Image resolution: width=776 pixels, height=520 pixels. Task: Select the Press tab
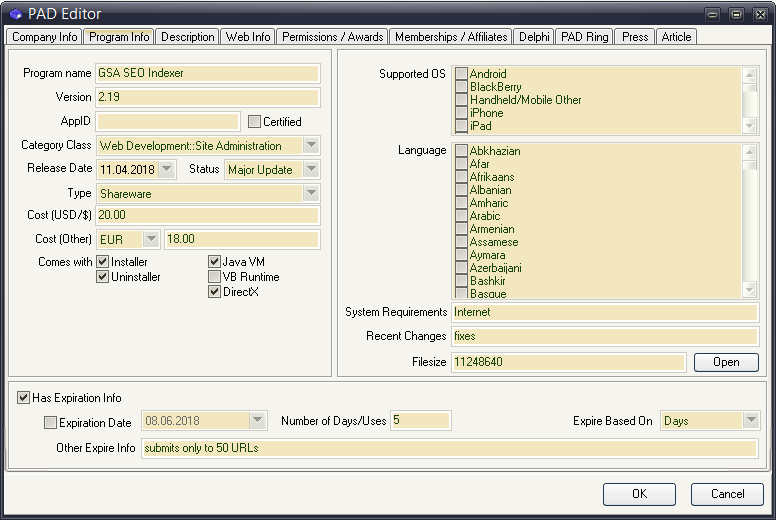point(635,37)
